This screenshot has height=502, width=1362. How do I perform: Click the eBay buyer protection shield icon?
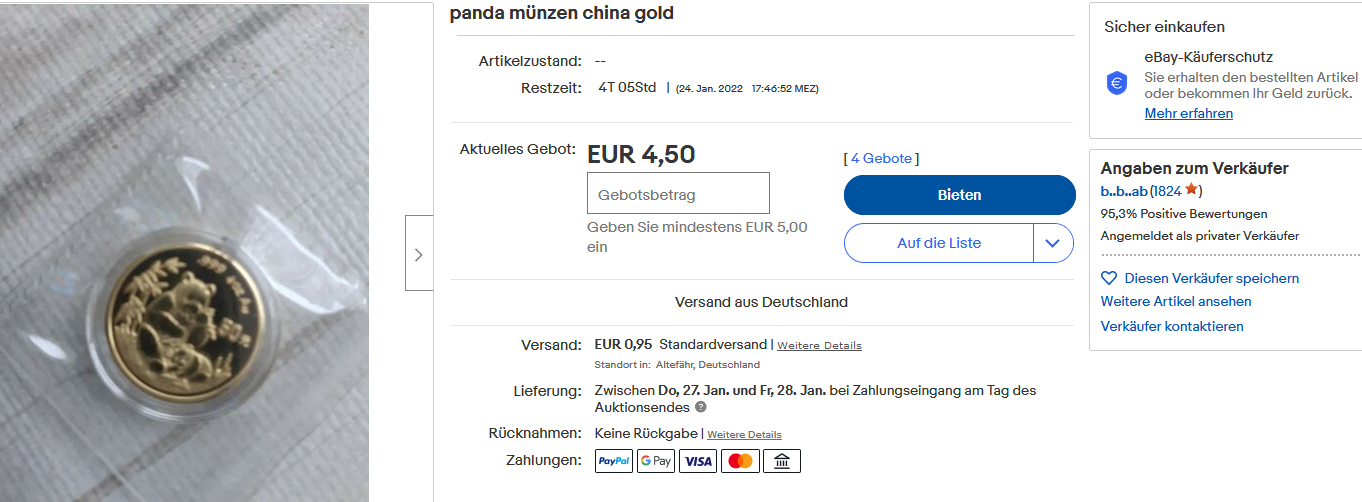tap(1117, 83)
